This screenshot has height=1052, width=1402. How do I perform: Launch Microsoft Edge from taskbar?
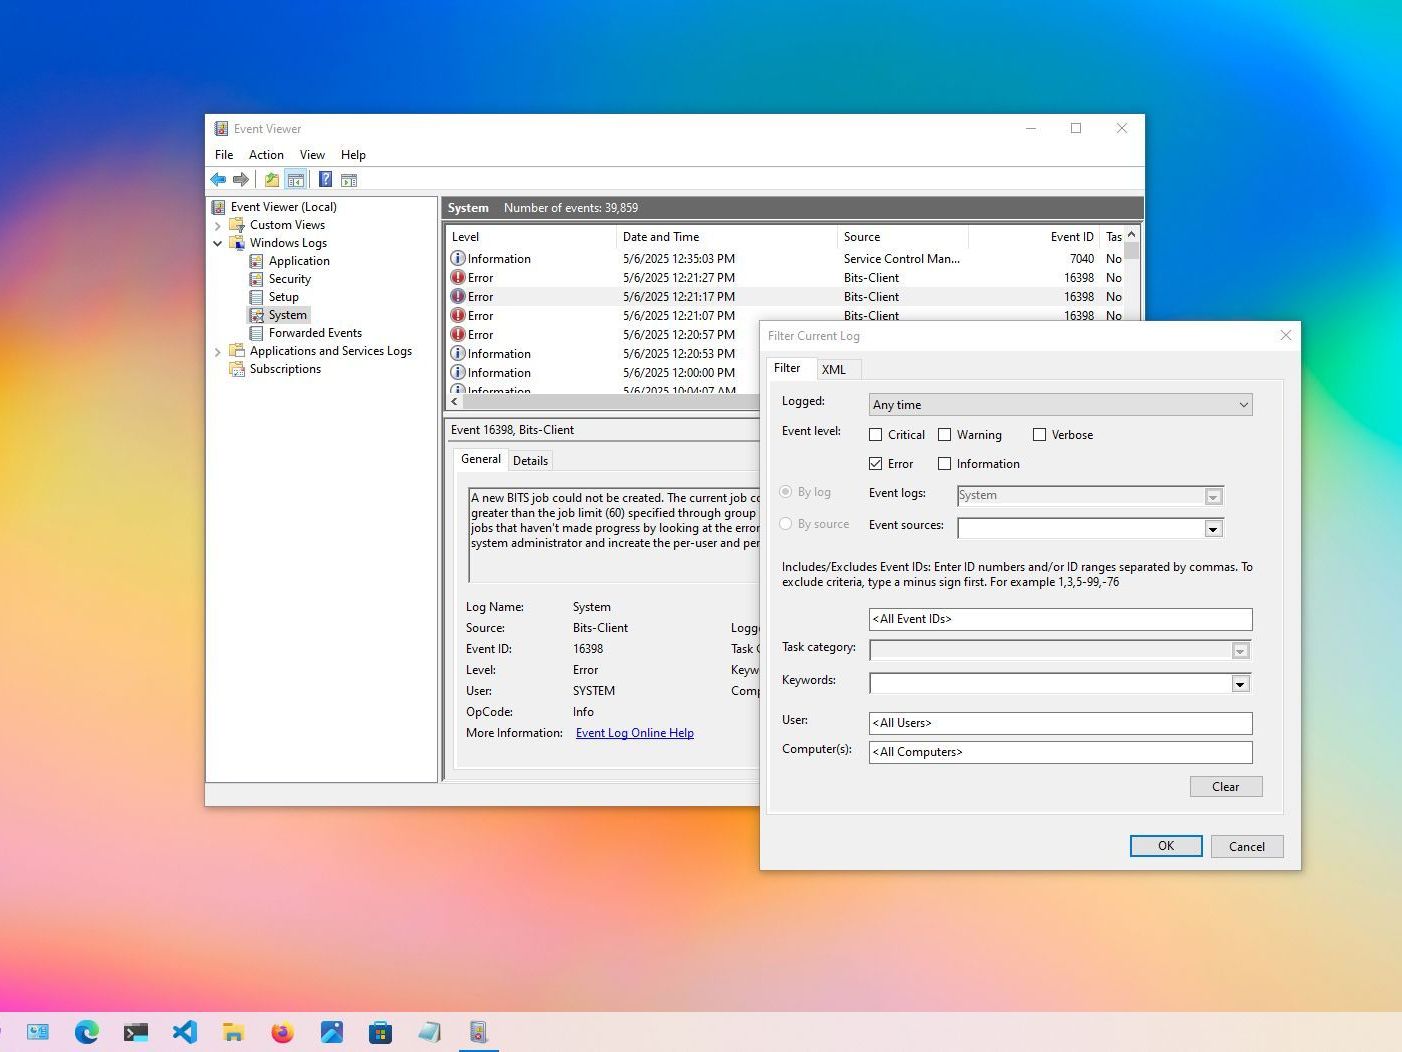pyautogui.click(x=87, y=1032)
